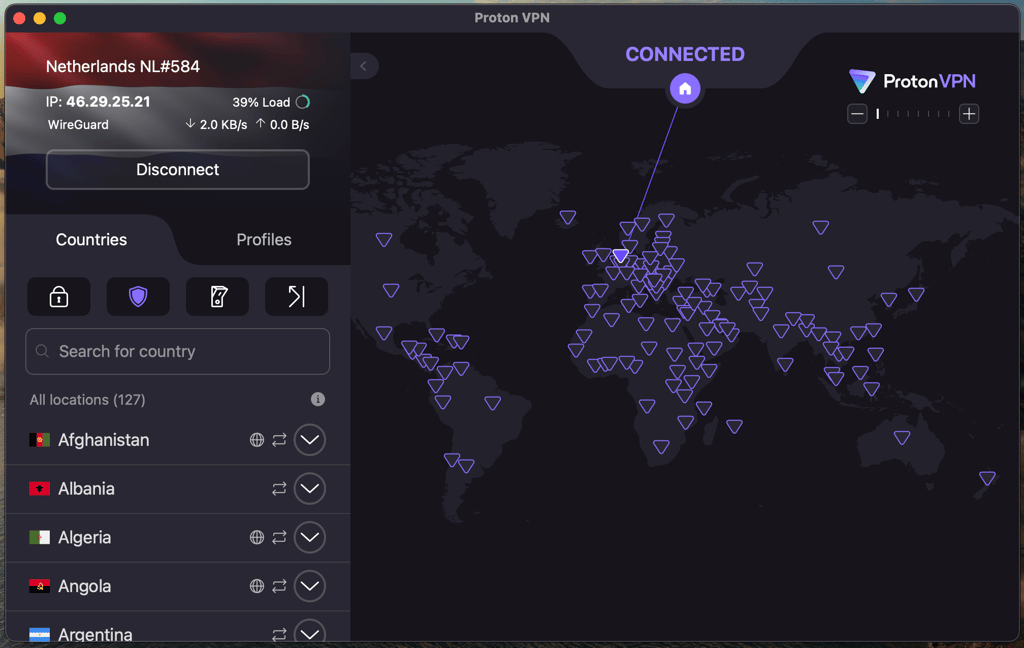1024x648 pixels.
Task: Toggle the NetShield shield icon
Action: coord(138,297)
